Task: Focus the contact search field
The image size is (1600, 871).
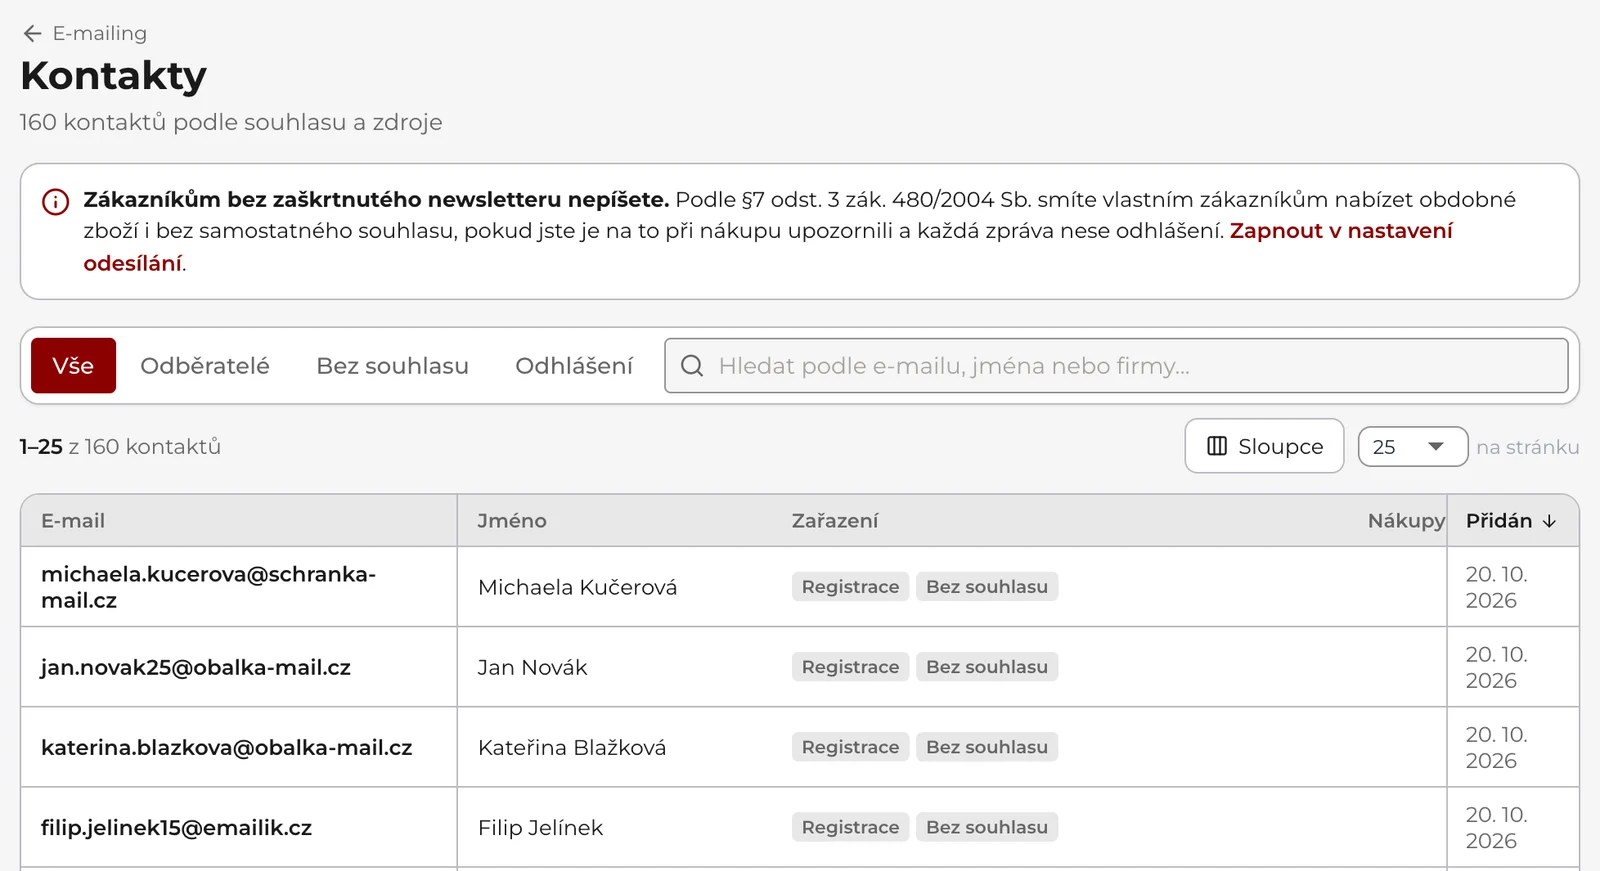Action: point(1116,366)
